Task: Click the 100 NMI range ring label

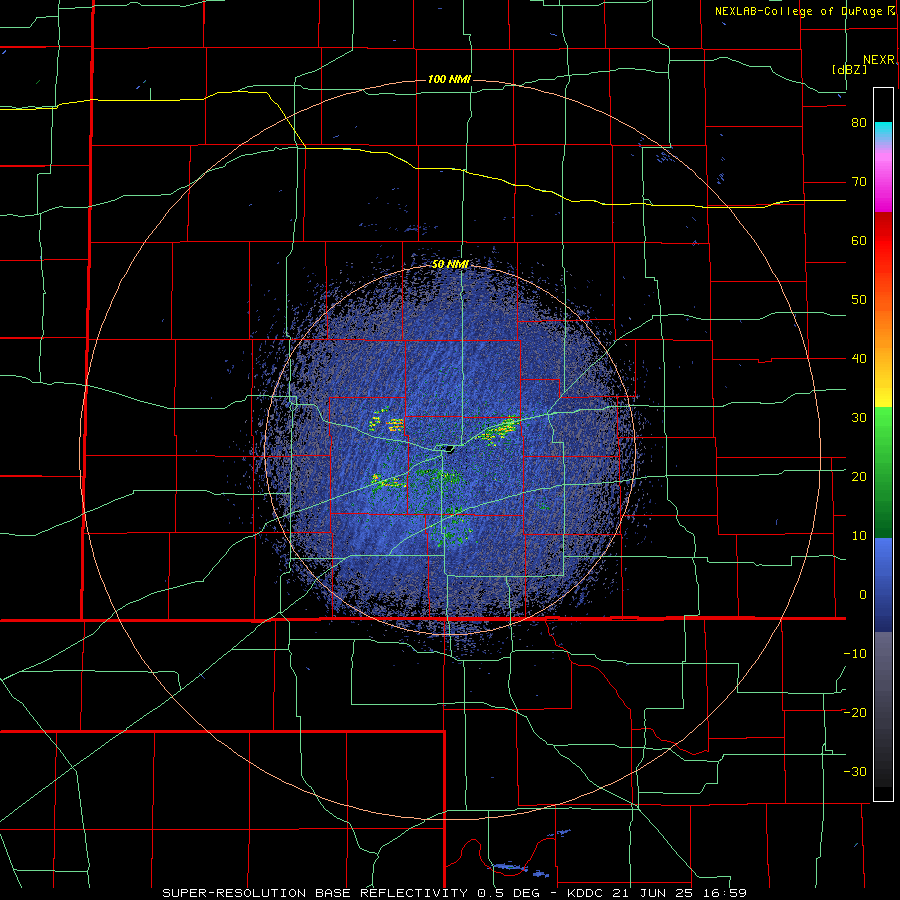Action: (449, 79)
